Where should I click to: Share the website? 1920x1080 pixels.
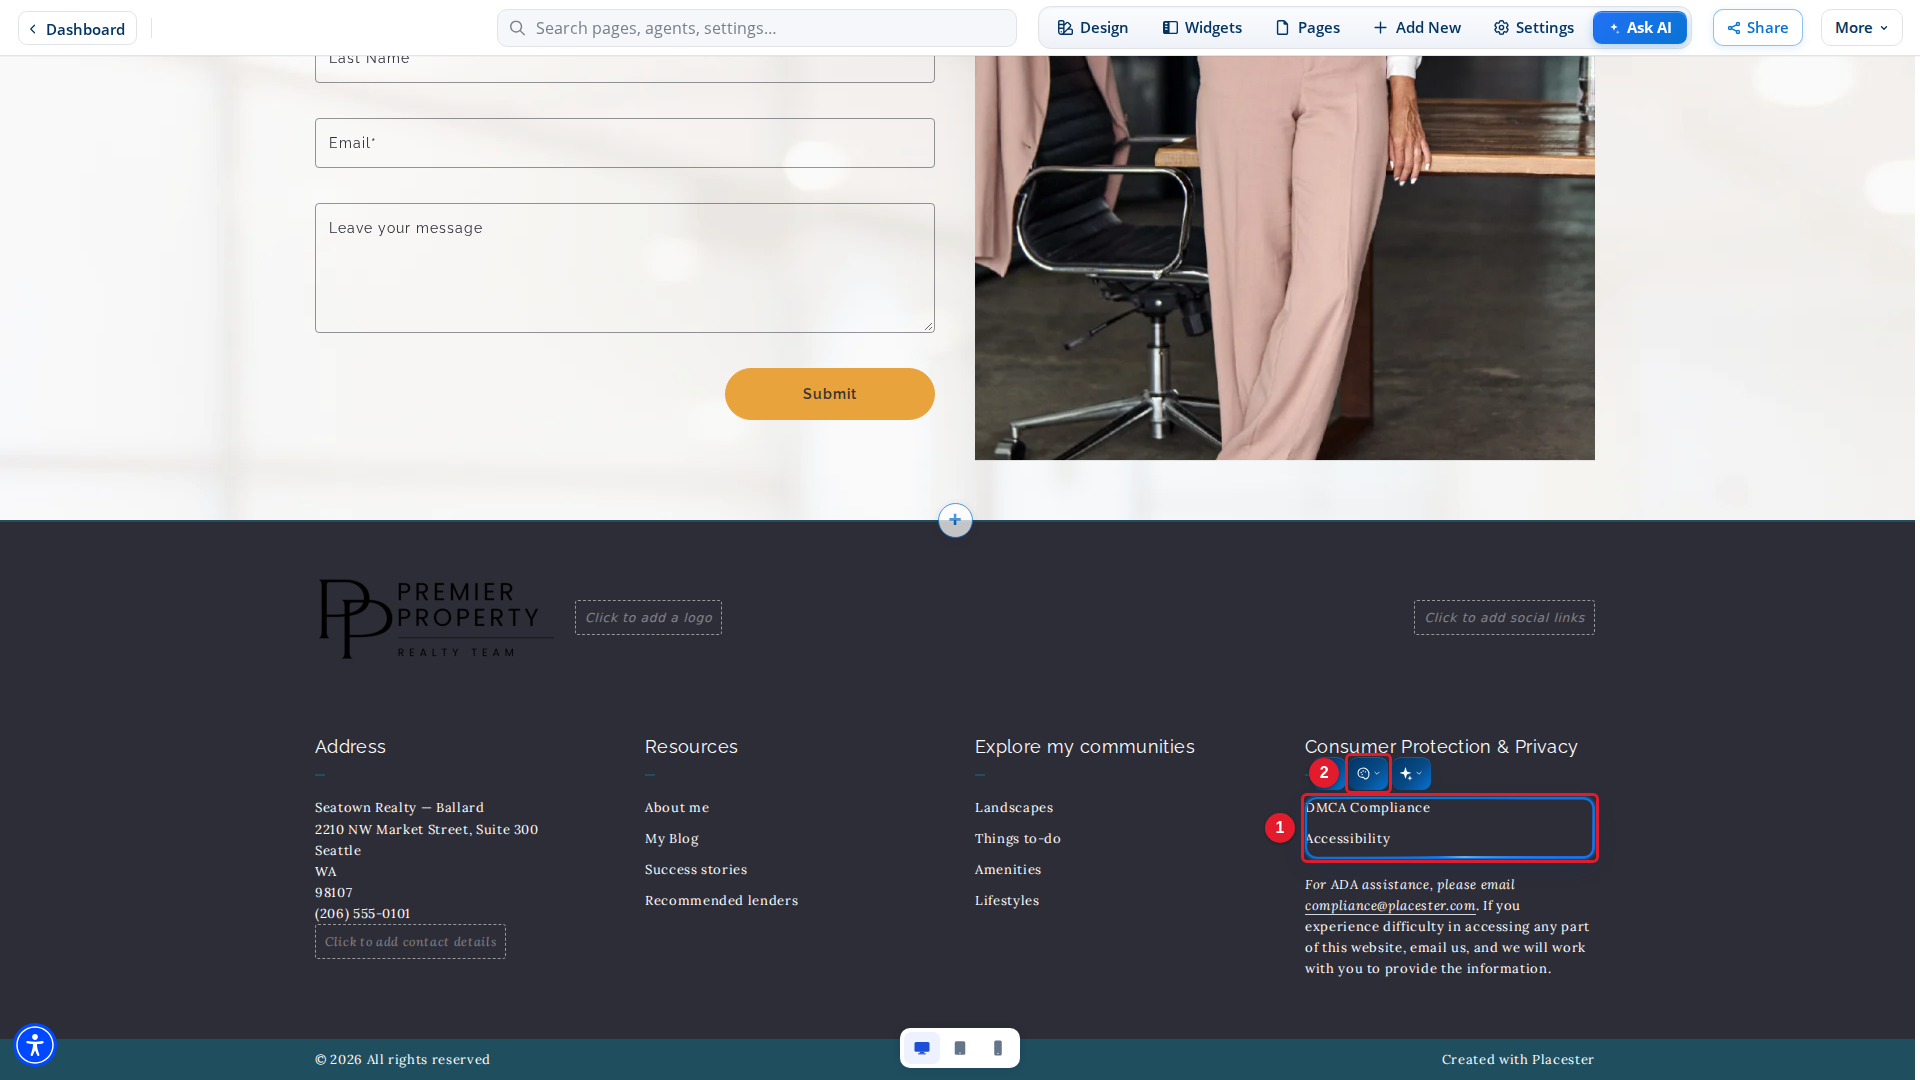click(1758, 28)
